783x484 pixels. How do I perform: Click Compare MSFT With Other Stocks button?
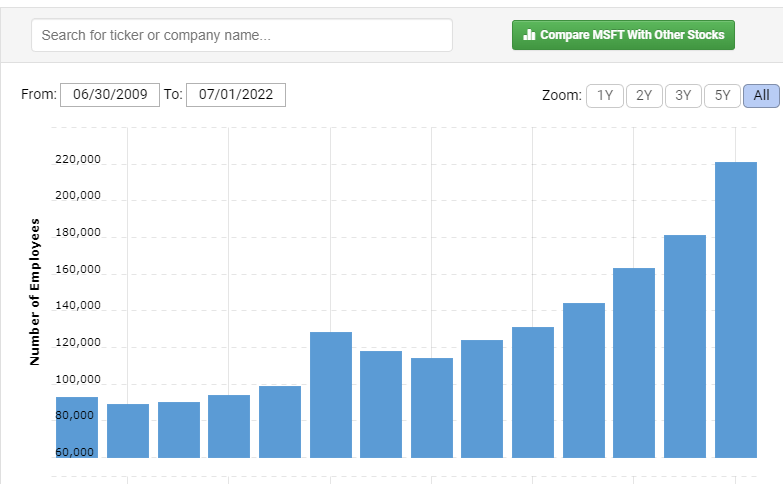pos(623,35)
